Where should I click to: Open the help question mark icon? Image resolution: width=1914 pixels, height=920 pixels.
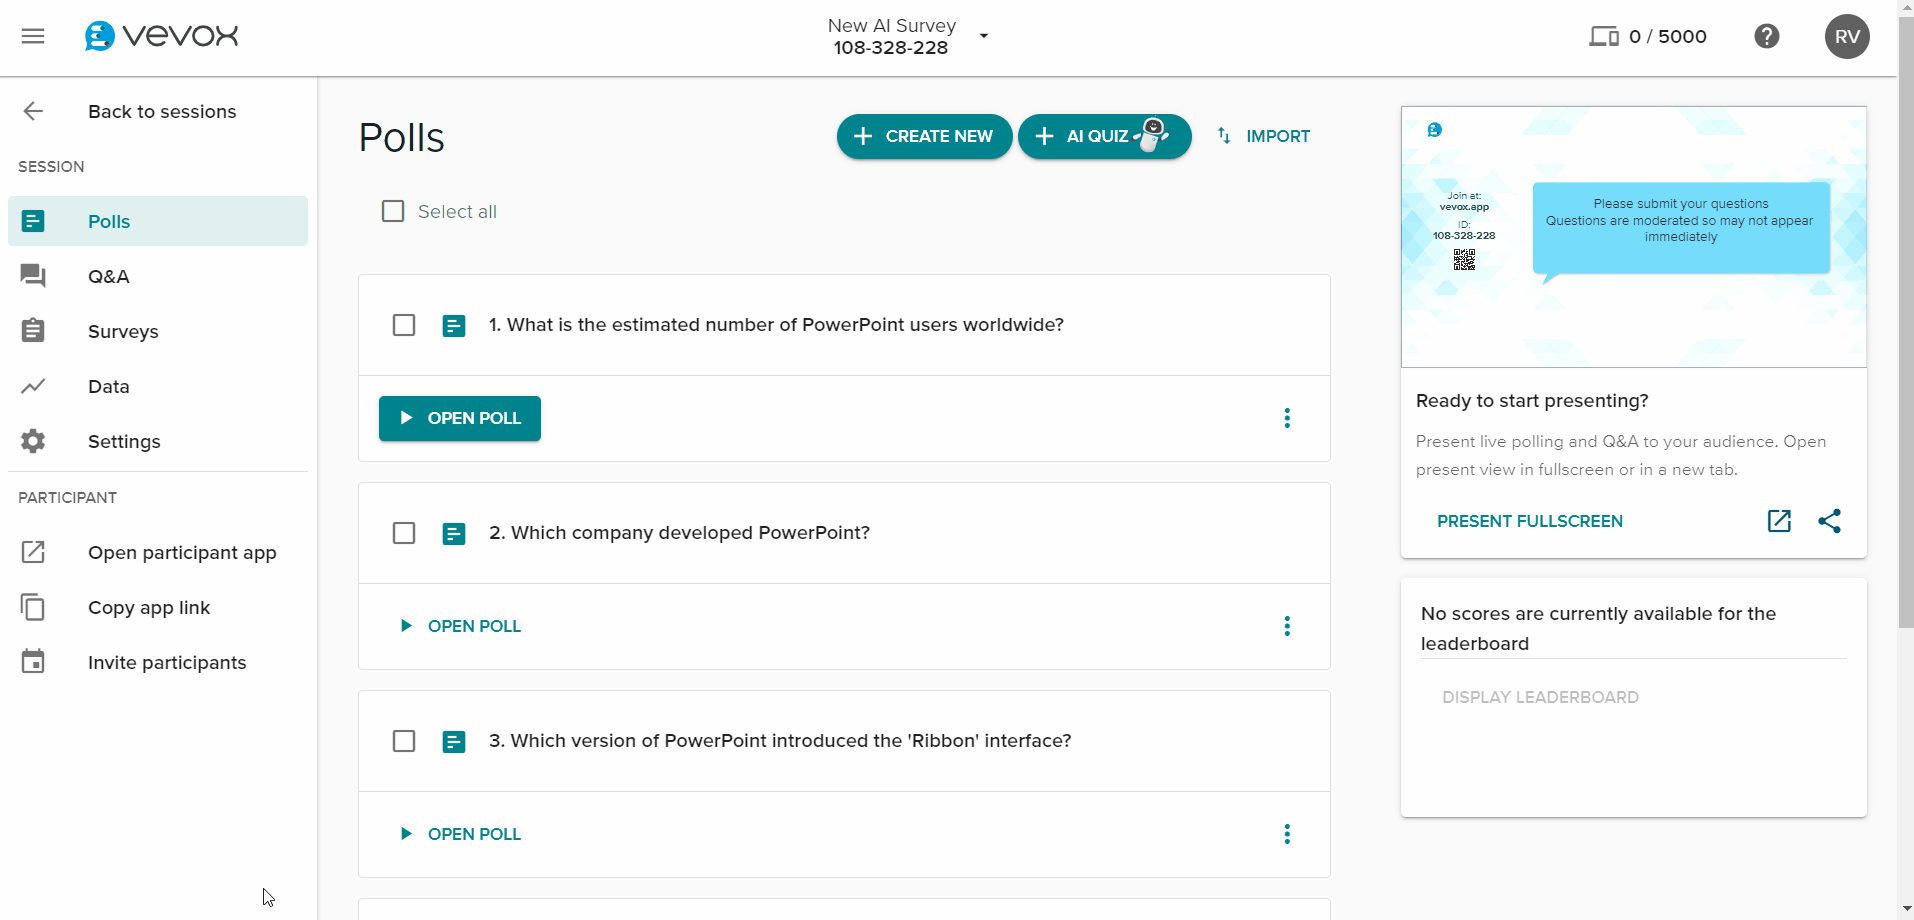1767,36
